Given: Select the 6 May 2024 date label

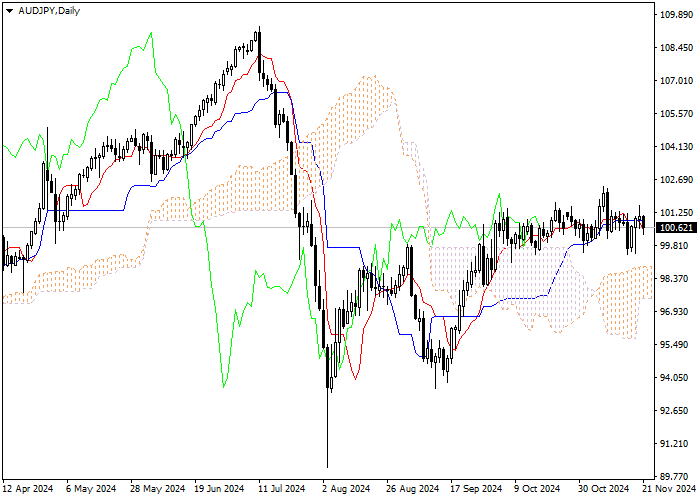Looking at the screenshot, I should (91, 489).
